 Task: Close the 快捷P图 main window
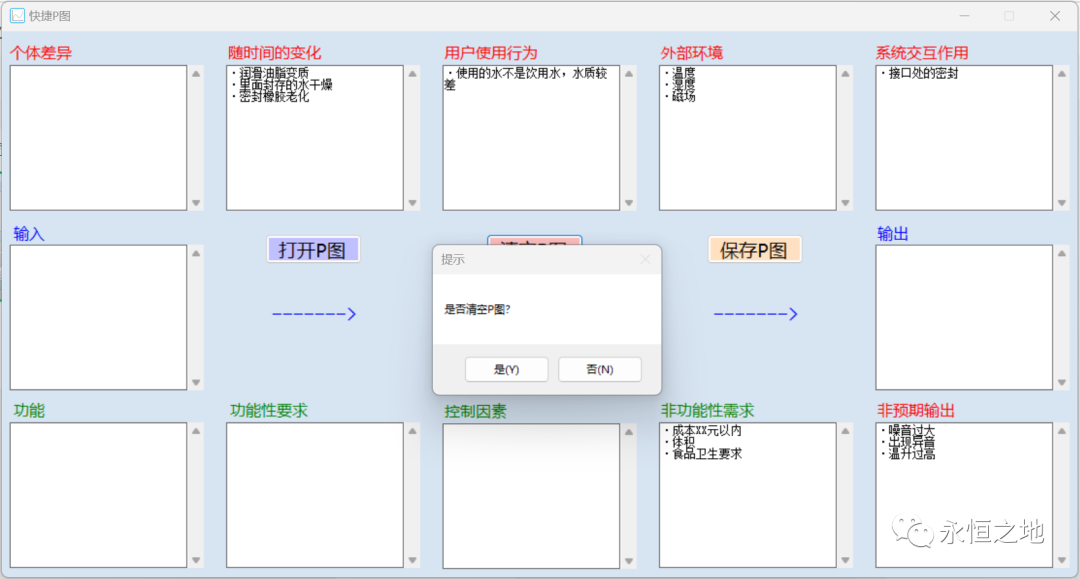[x=1055, y=16]
